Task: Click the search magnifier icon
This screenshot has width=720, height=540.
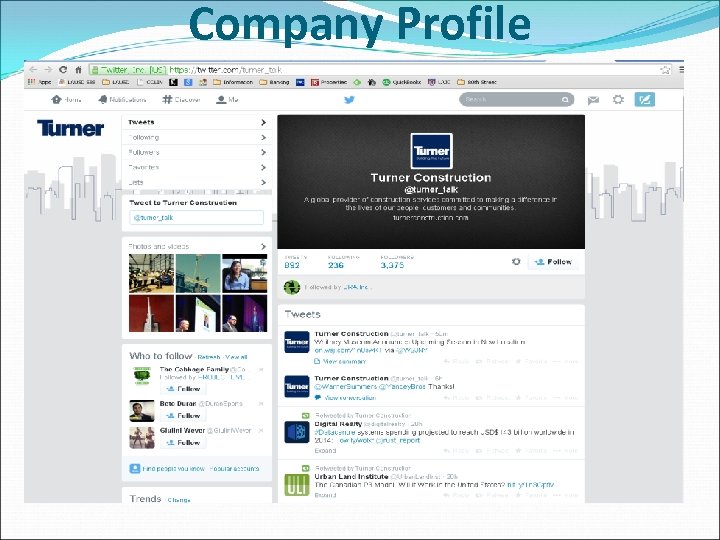Action: click(x=565, y=100)
